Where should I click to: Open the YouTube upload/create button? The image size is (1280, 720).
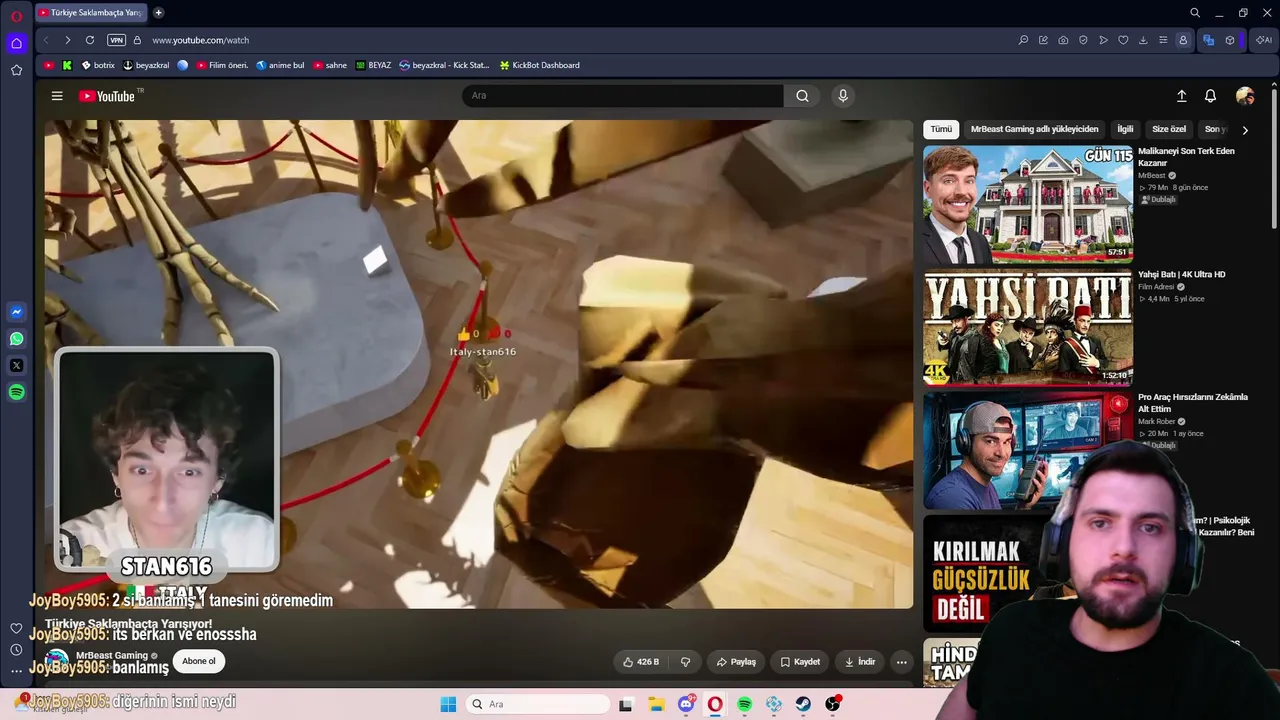[x=1181, y=96]
